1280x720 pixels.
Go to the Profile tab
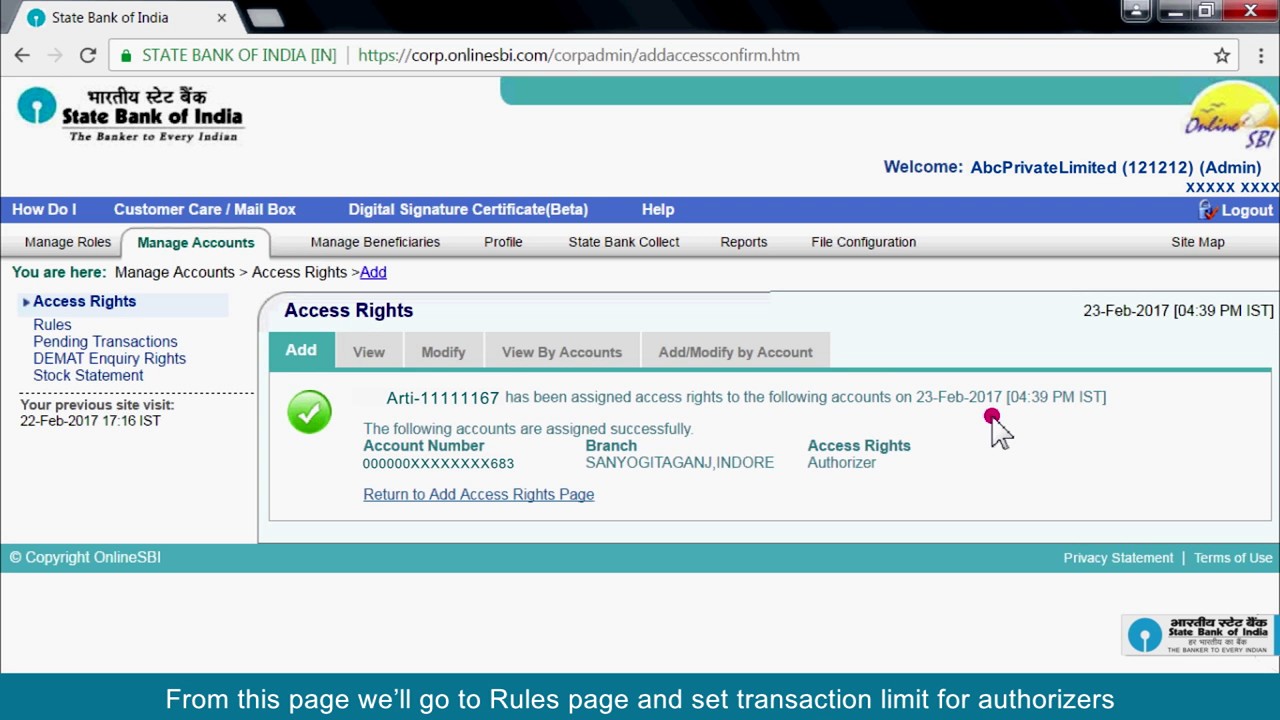coord(503,242)
